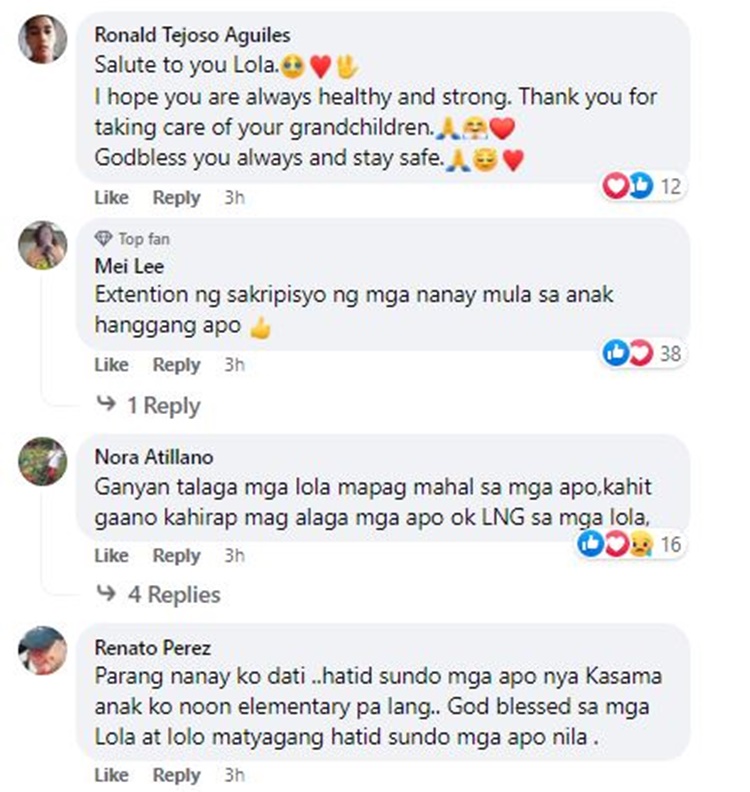Viewport: 750px width, 792px height.
Task: Click Nora Atillano's profile avatar
Action: [x=42, y=461]
